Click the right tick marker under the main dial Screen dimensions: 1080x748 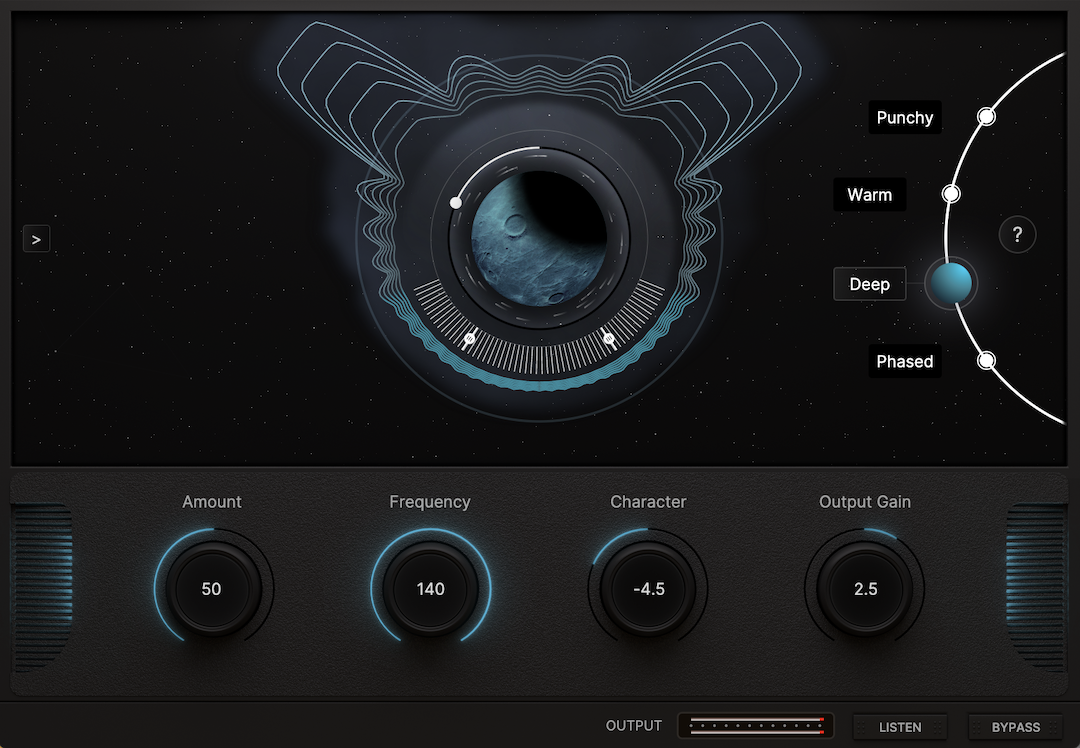coord(608,339)
